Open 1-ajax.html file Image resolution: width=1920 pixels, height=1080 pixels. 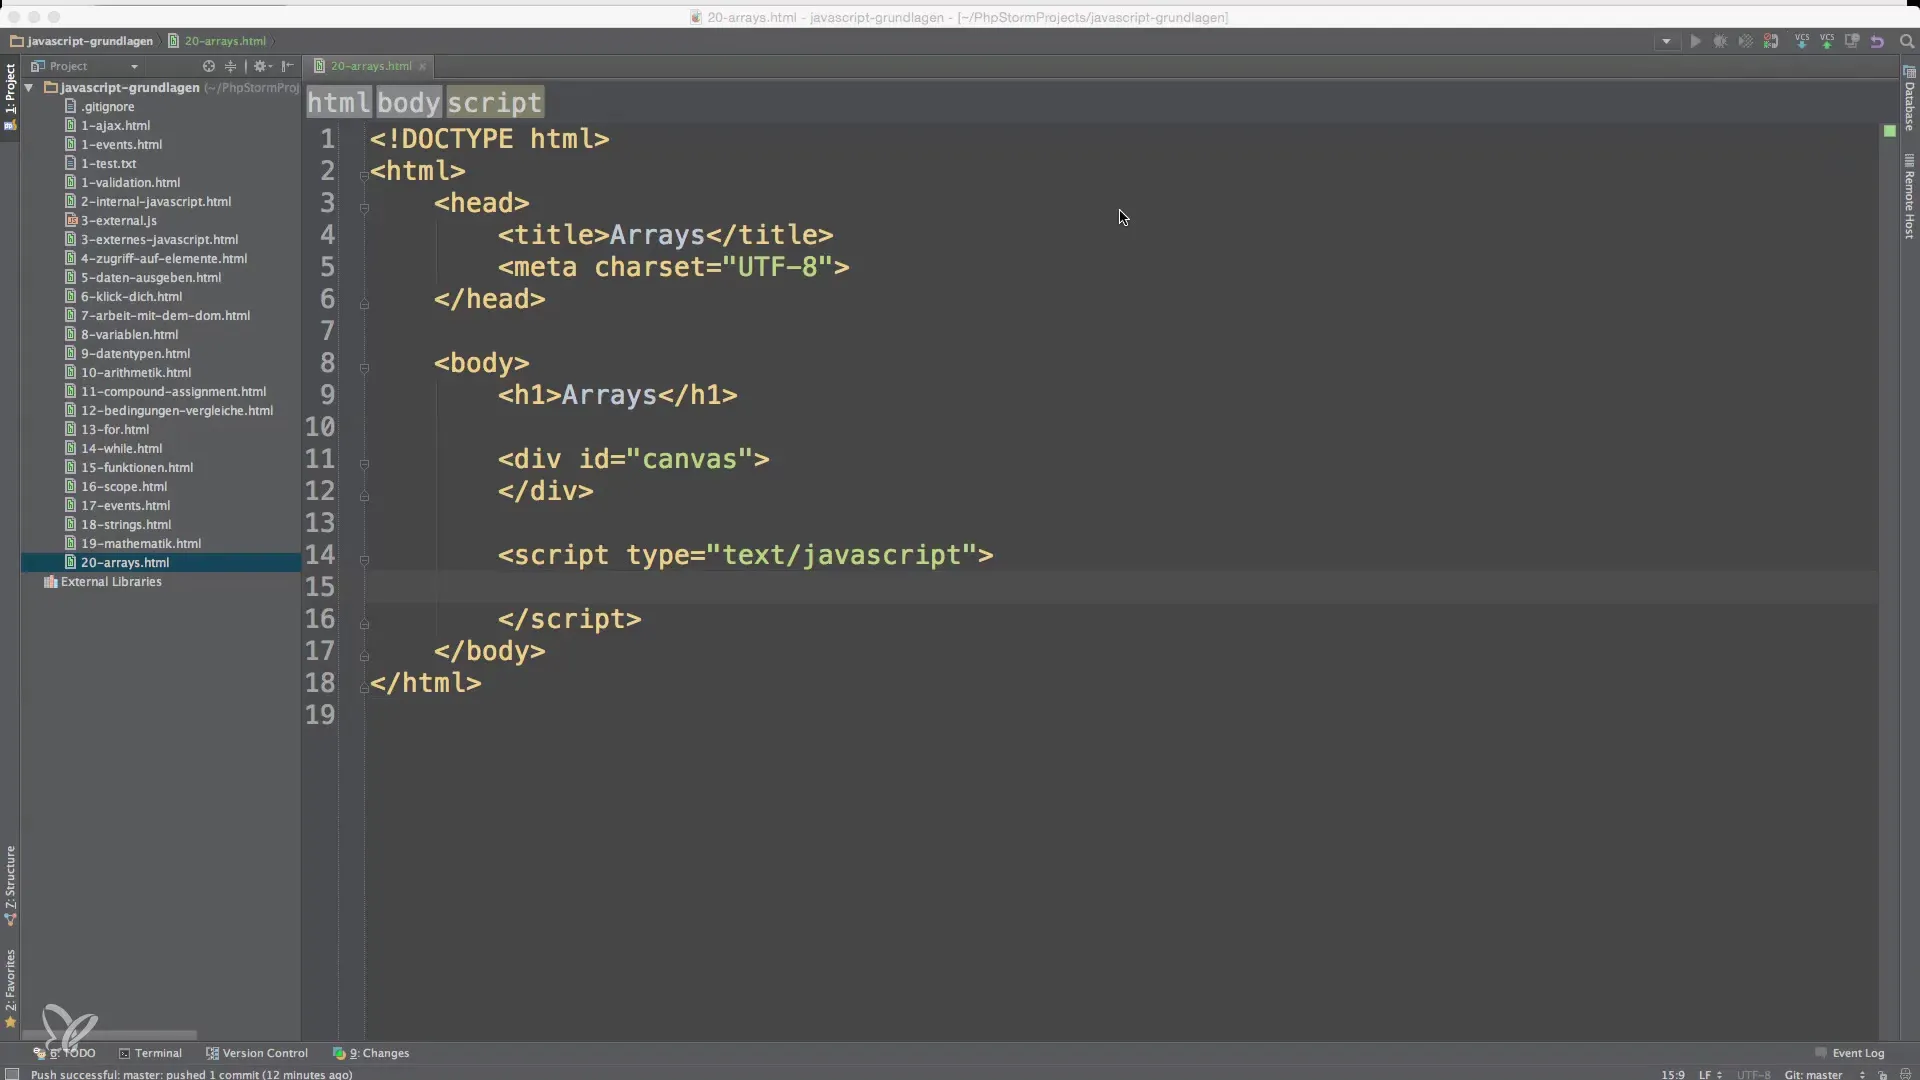pos(115,125)
